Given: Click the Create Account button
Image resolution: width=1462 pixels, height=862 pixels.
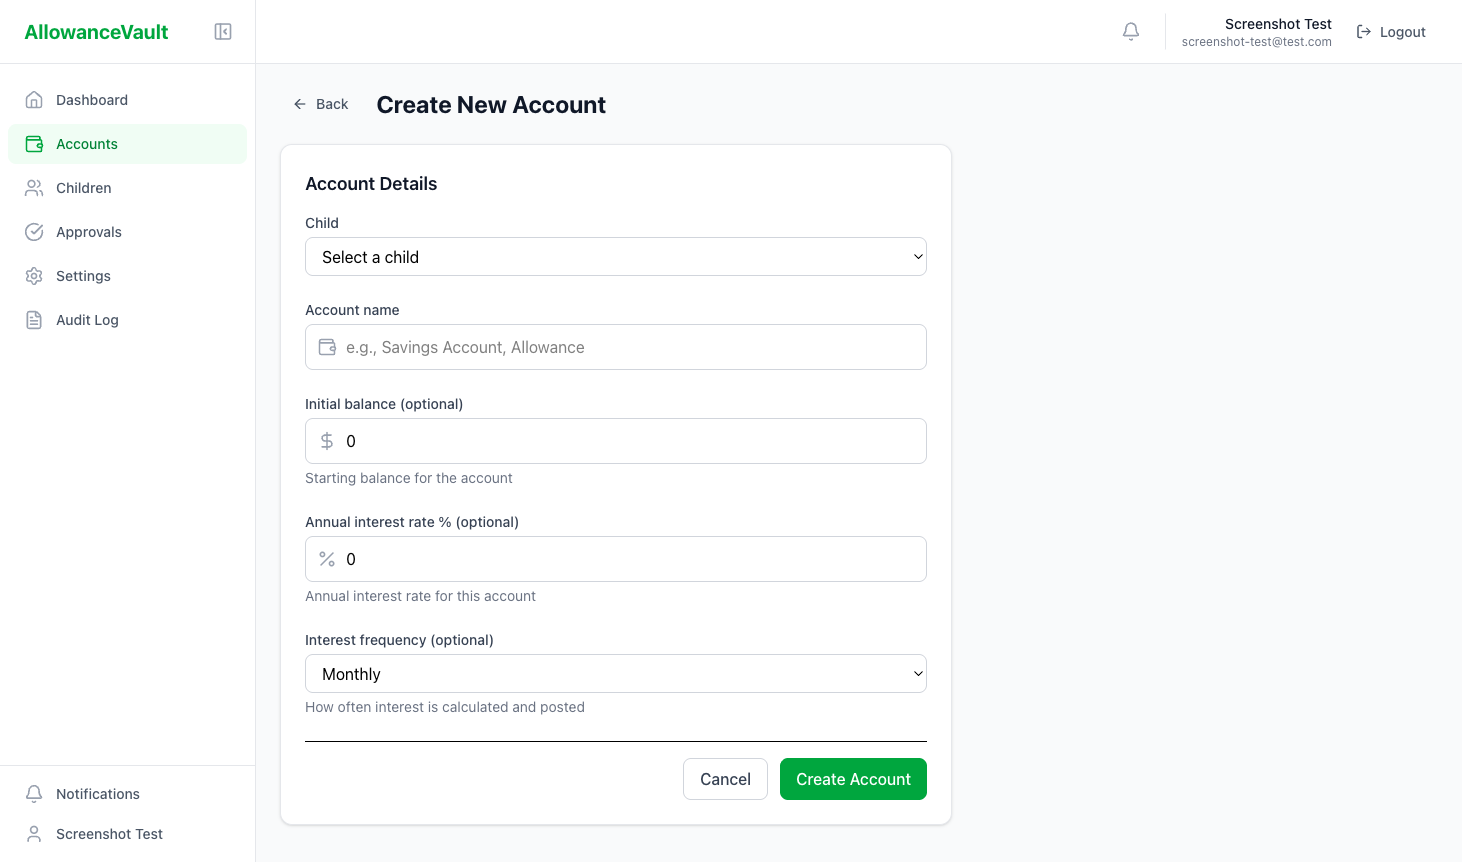Looking at the screenshot, I should coord(853,779).
